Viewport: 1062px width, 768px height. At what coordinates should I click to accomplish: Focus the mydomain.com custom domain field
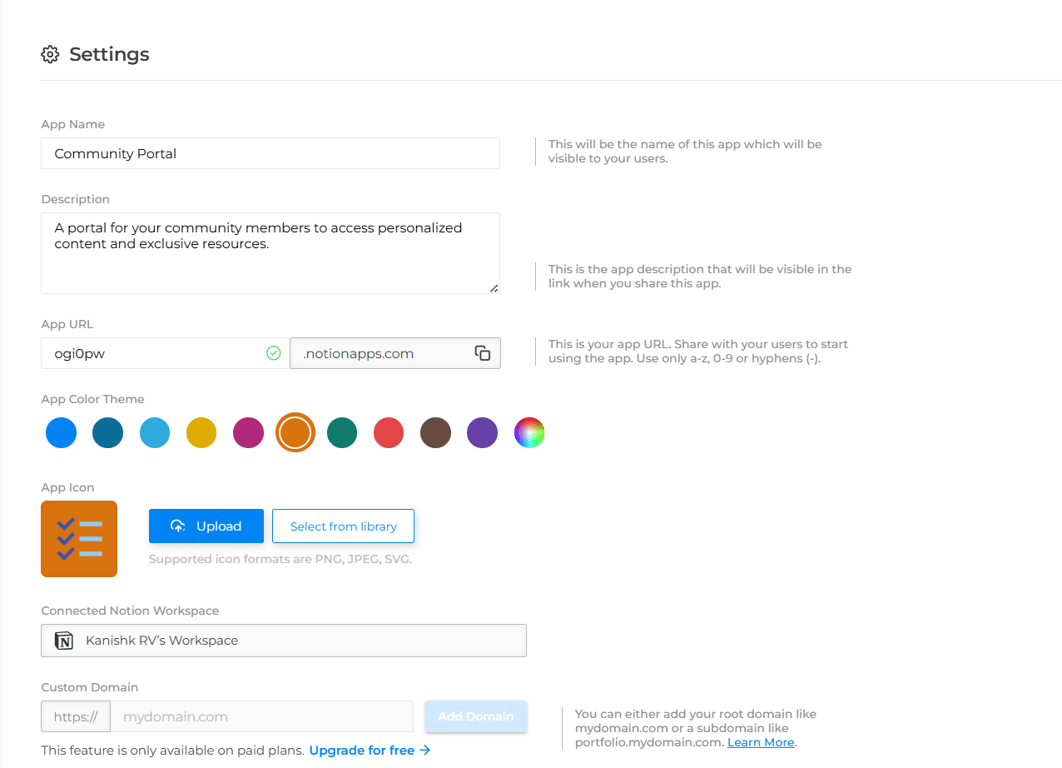point(261,716)
